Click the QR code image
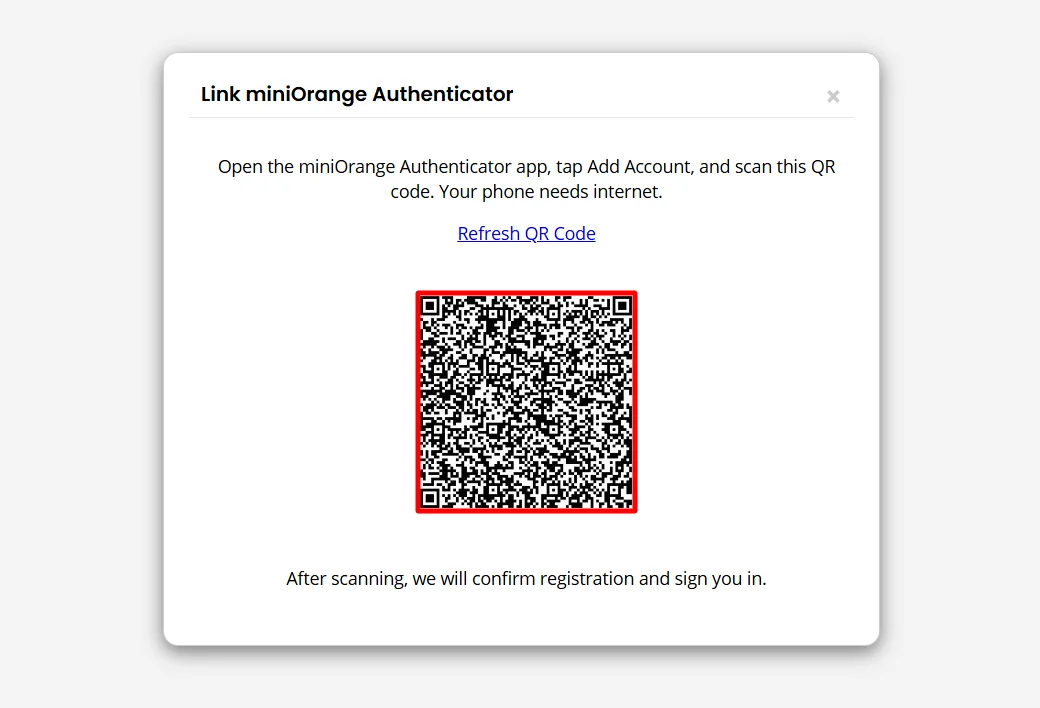This screenshot has width=1040, height=708. click(x=526, y=401)
